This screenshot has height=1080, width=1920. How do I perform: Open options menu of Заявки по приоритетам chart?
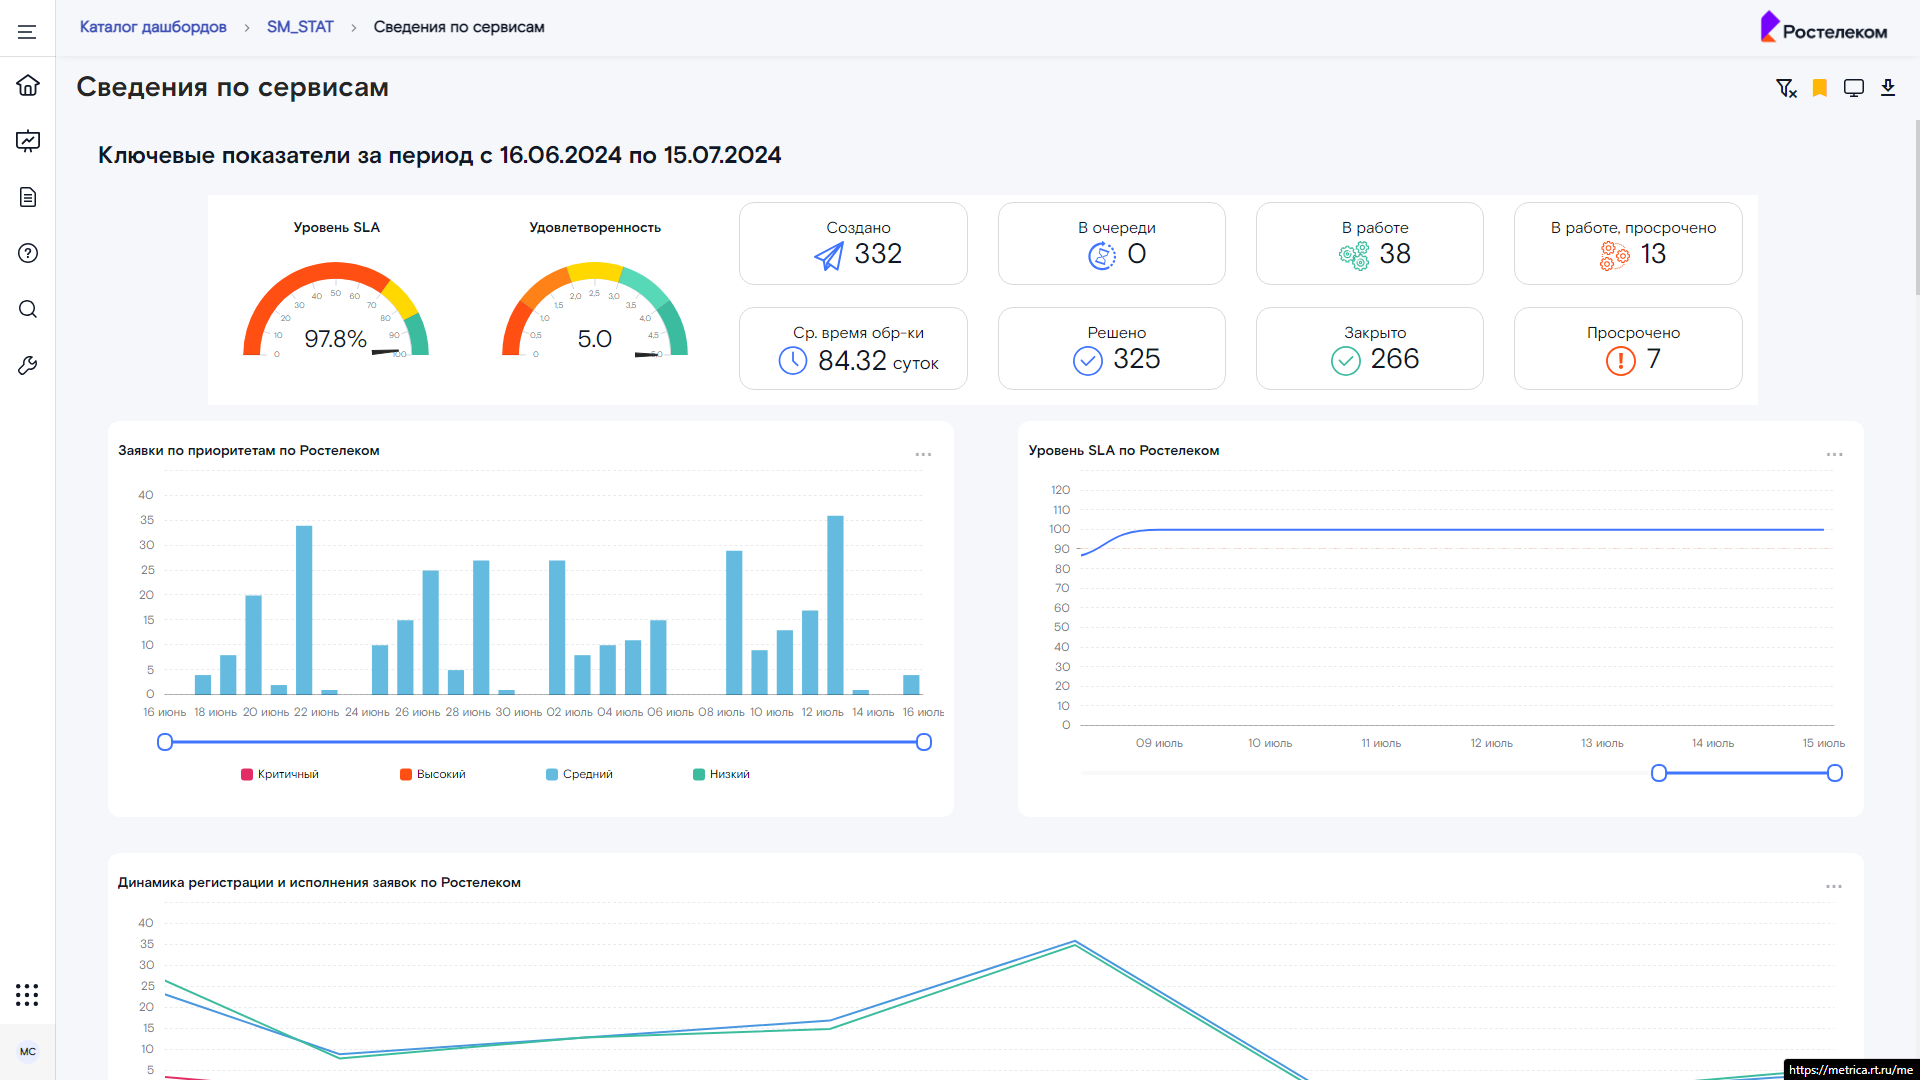point(923,455)
